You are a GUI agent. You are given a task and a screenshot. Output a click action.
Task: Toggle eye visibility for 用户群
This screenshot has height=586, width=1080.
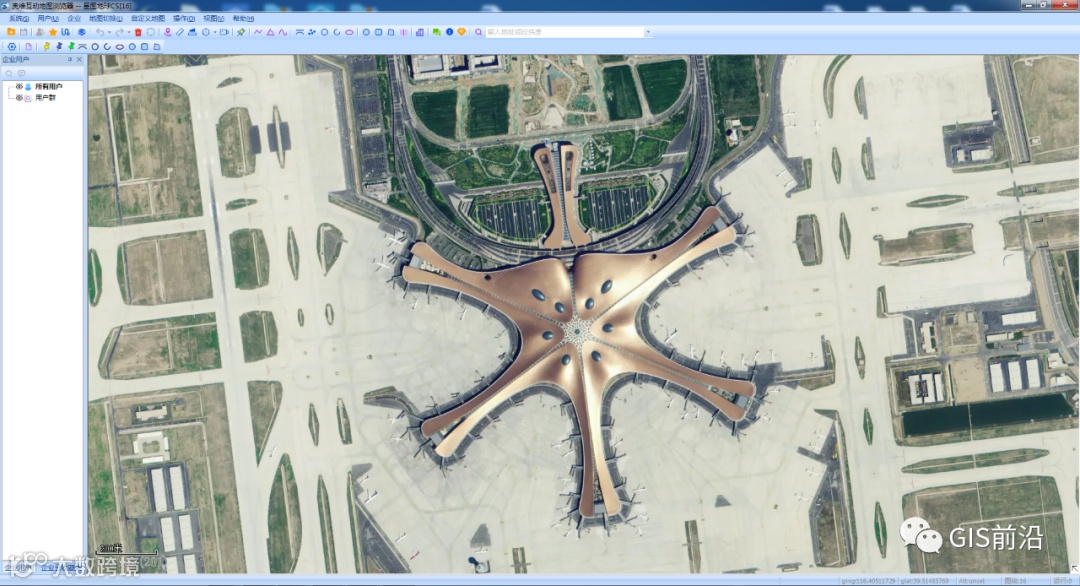(x=19, y=97)
